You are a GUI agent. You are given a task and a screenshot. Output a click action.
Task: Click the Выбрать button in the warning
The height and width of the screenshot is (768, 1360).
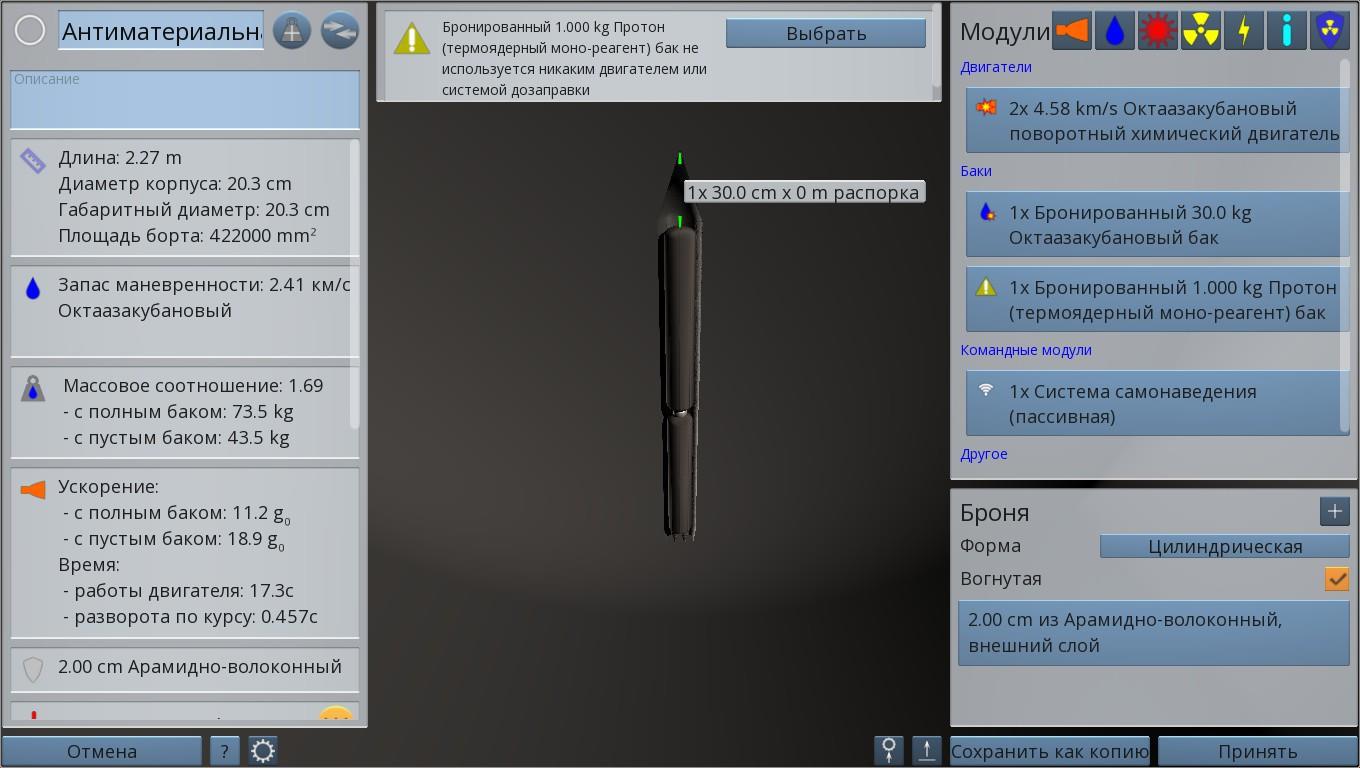825,34
